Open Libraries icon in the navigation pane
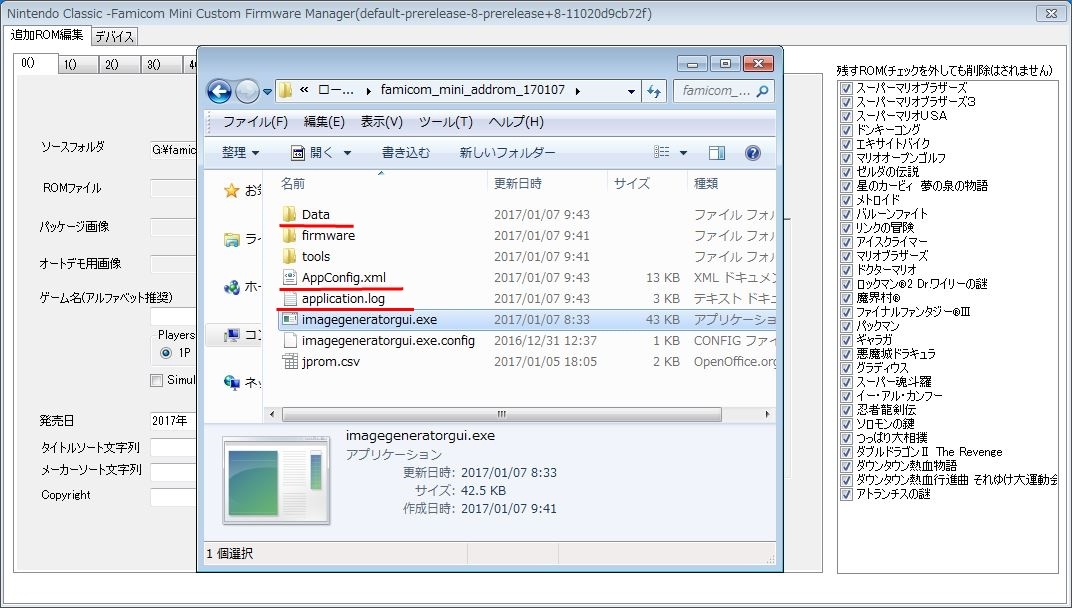 (x=232, y=239)
